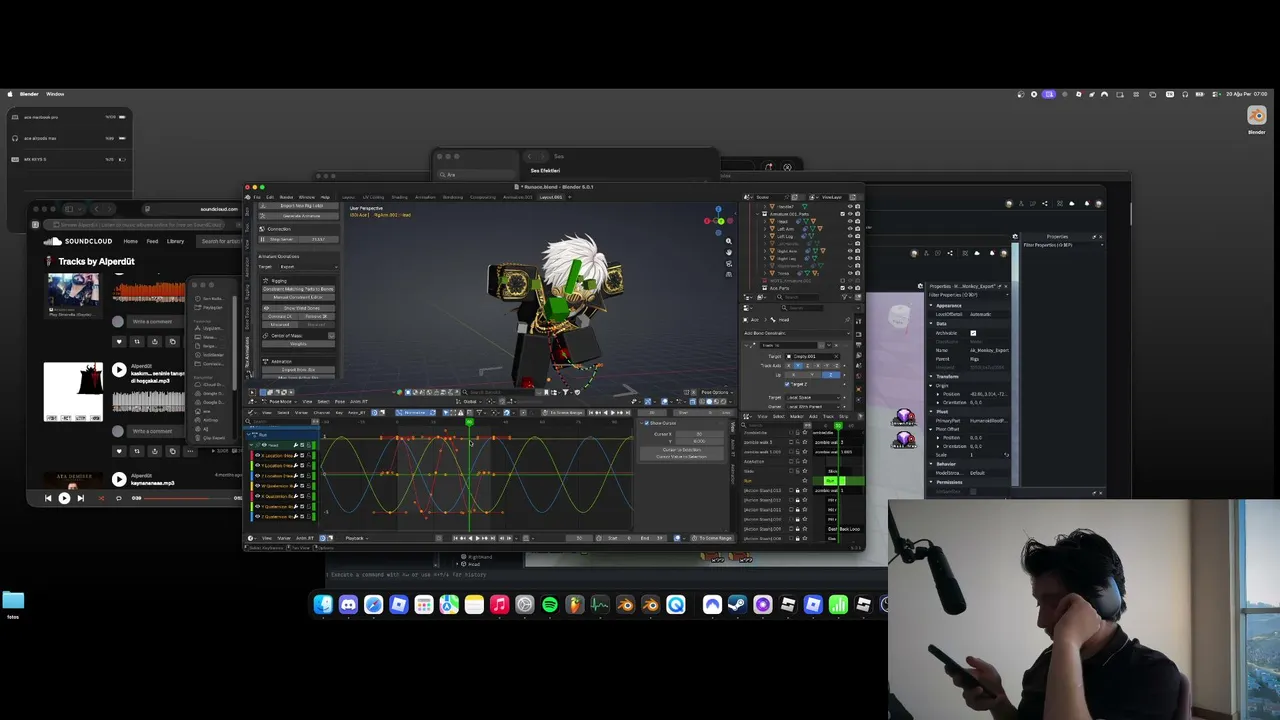The image size is (1280, 720).
Task: Click the hoşçakal.mp3 track waveform
Action: (148, 402)
